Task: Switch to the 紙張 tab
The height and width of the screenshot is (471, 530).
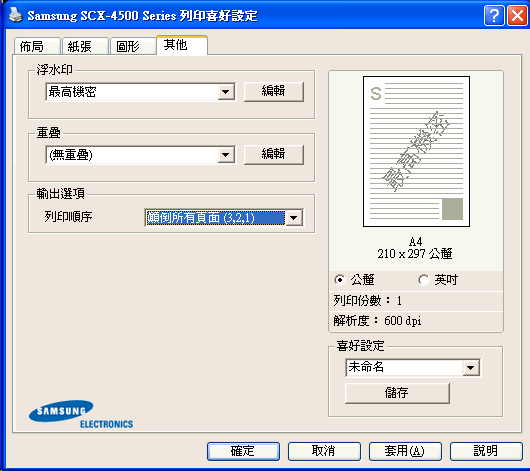Action: point(86,46)
